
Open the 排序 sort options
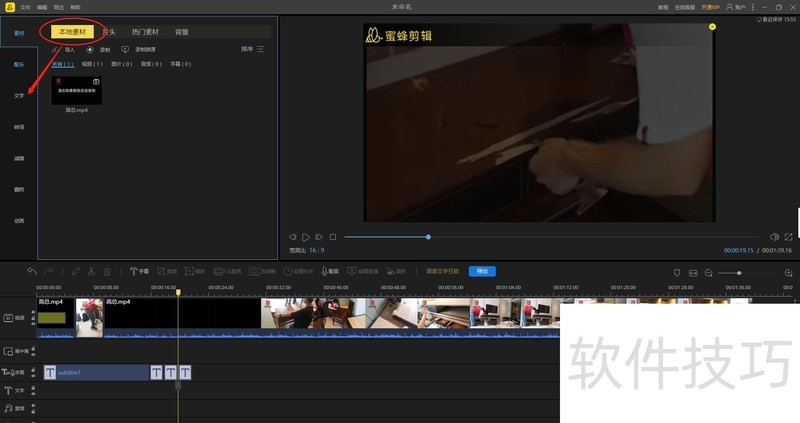253,49
